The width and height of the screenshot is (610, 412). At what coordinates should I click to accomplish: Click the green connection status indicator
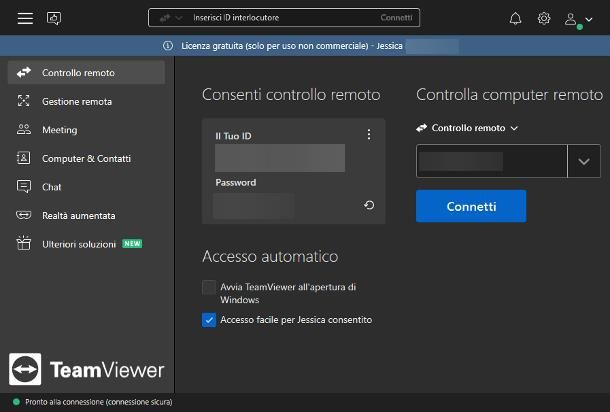16,401
